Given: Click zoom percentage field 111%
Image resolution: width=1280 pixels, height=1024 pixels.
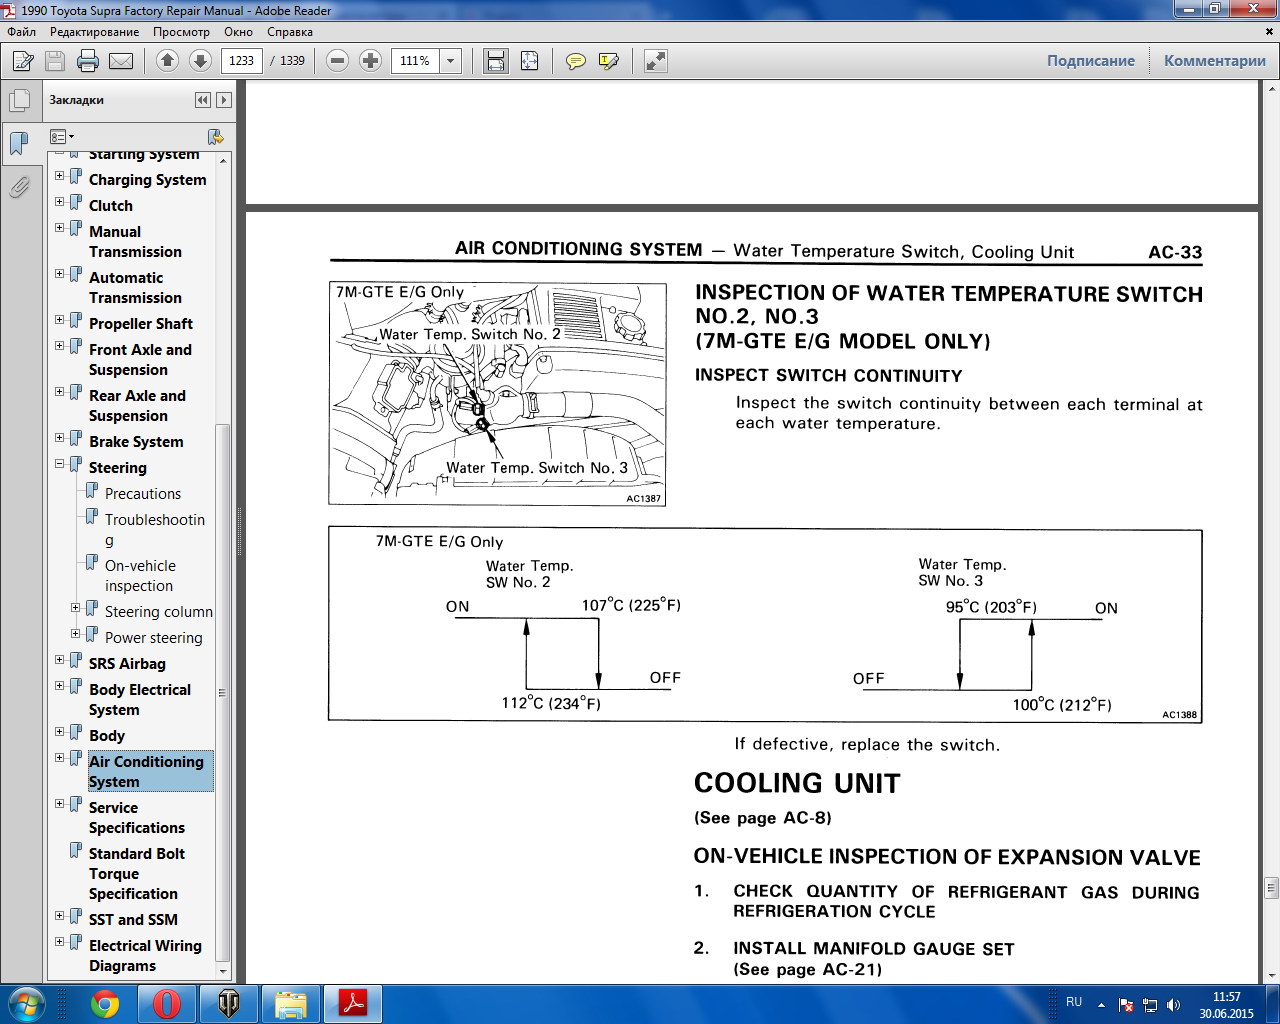Looking at the screenshot, I should (x=415, y=61).
